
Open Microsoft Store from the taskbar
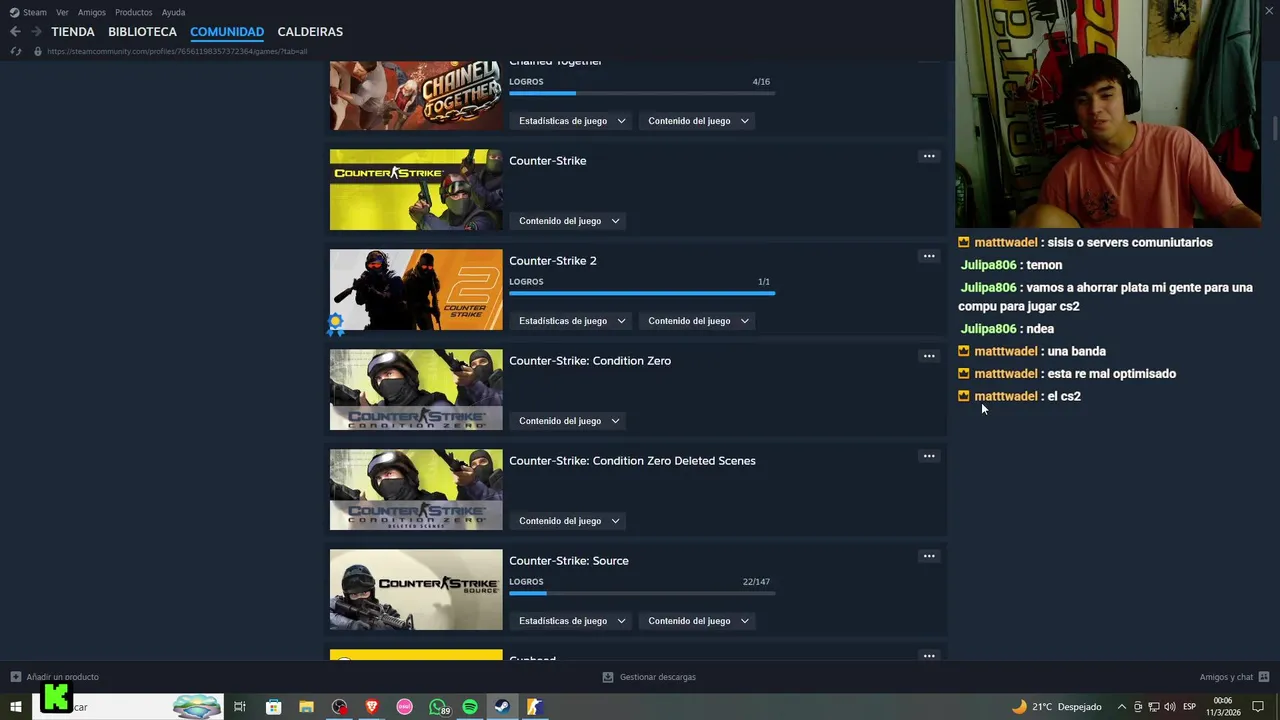pos(273,707)
